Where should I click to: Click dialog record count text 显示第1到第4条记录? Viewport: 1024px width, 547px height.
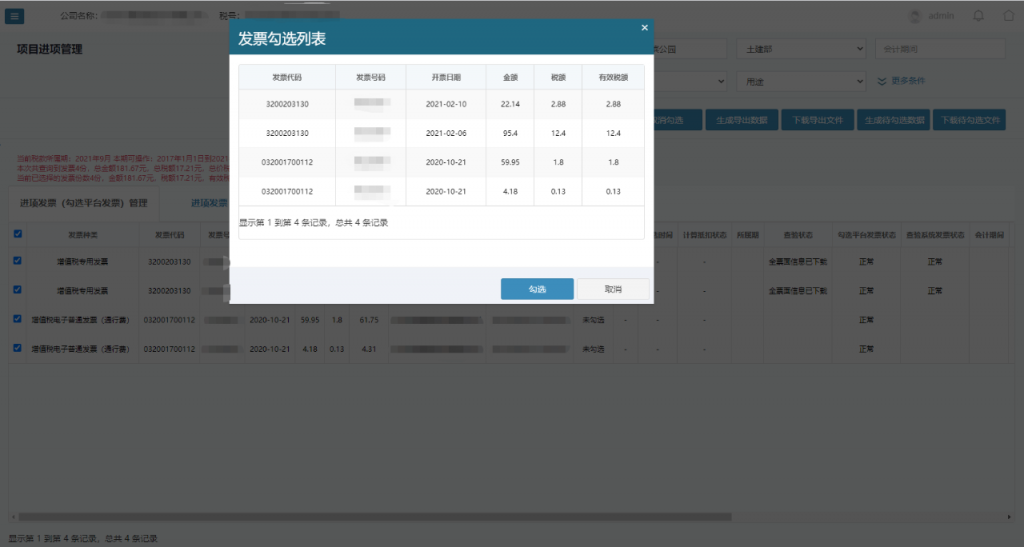(x=313, y=223)
